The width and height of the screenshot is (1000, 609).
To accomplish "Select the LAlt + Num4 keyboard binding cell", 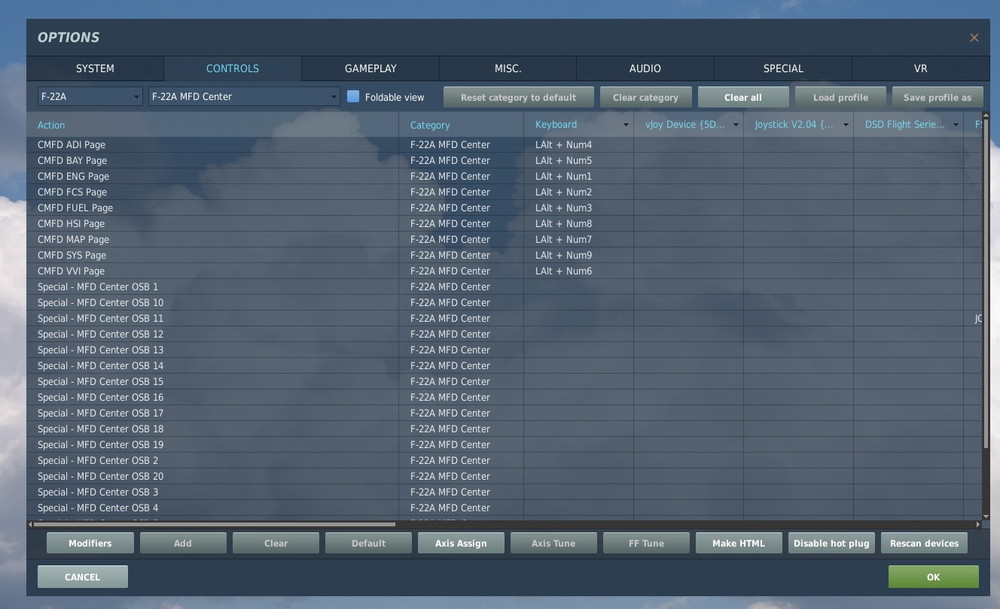I will coord(578,145).
